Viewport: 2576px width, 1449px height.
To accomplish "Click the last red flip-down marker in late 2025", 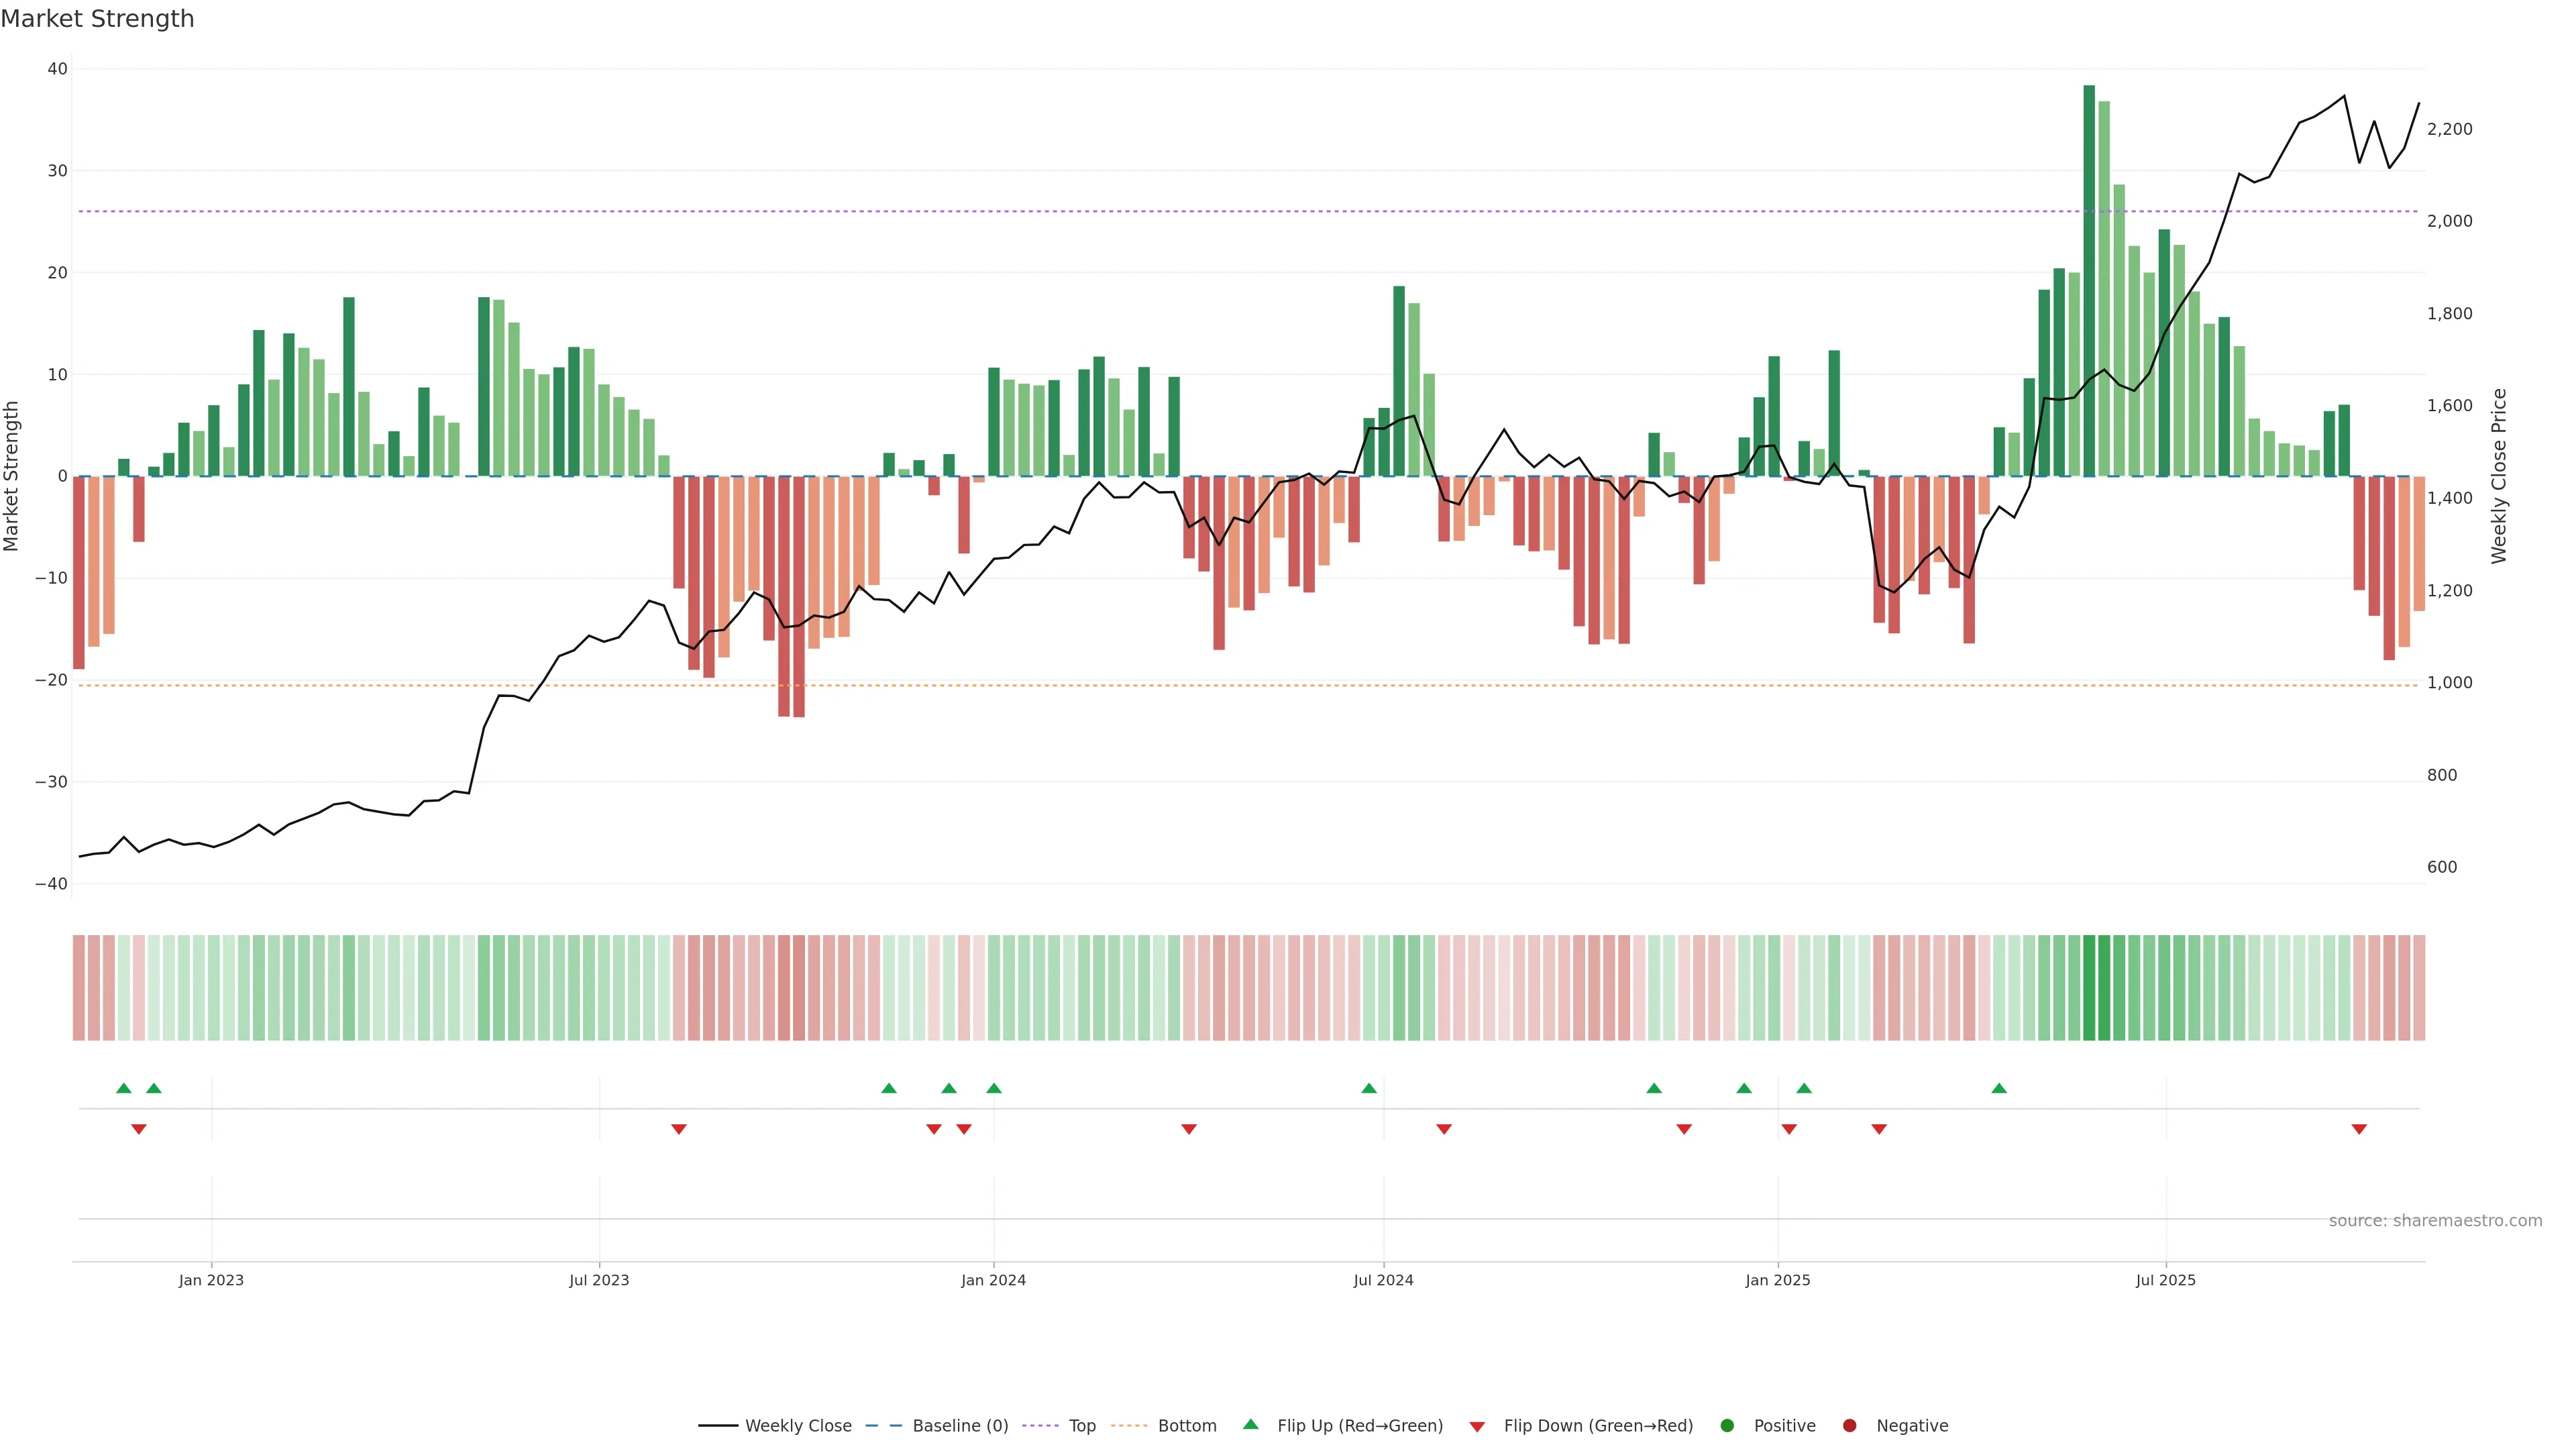I will tap(2359, 1129).
